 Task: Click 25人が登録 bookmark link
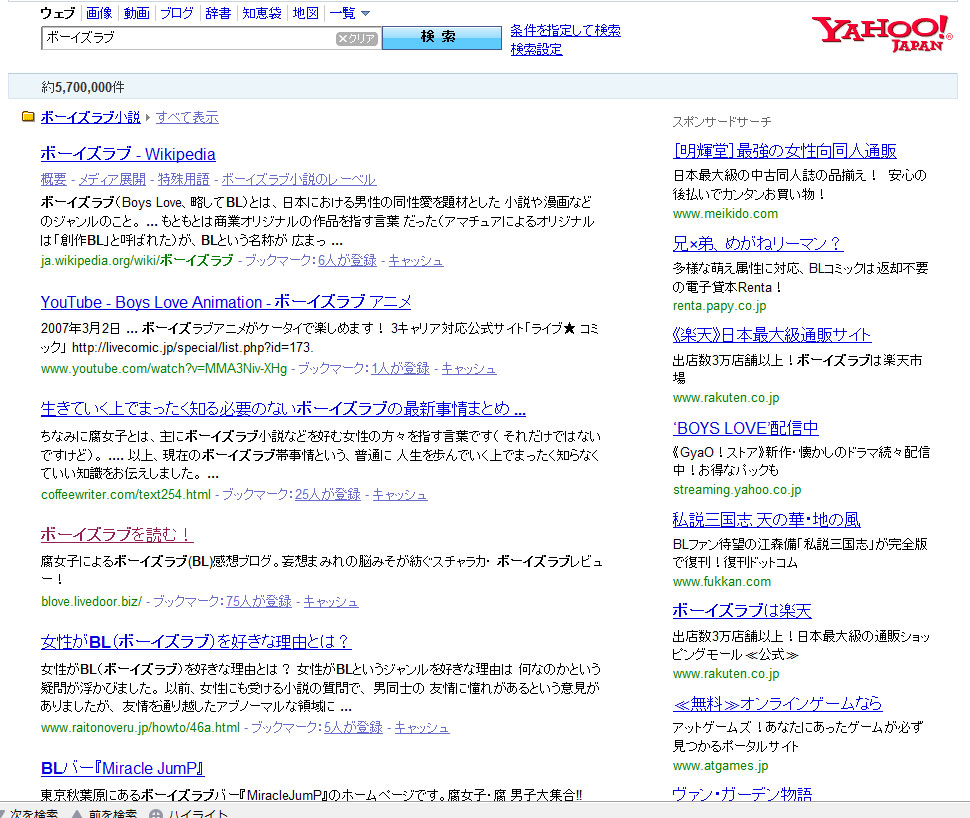click(x=328, y=494)
